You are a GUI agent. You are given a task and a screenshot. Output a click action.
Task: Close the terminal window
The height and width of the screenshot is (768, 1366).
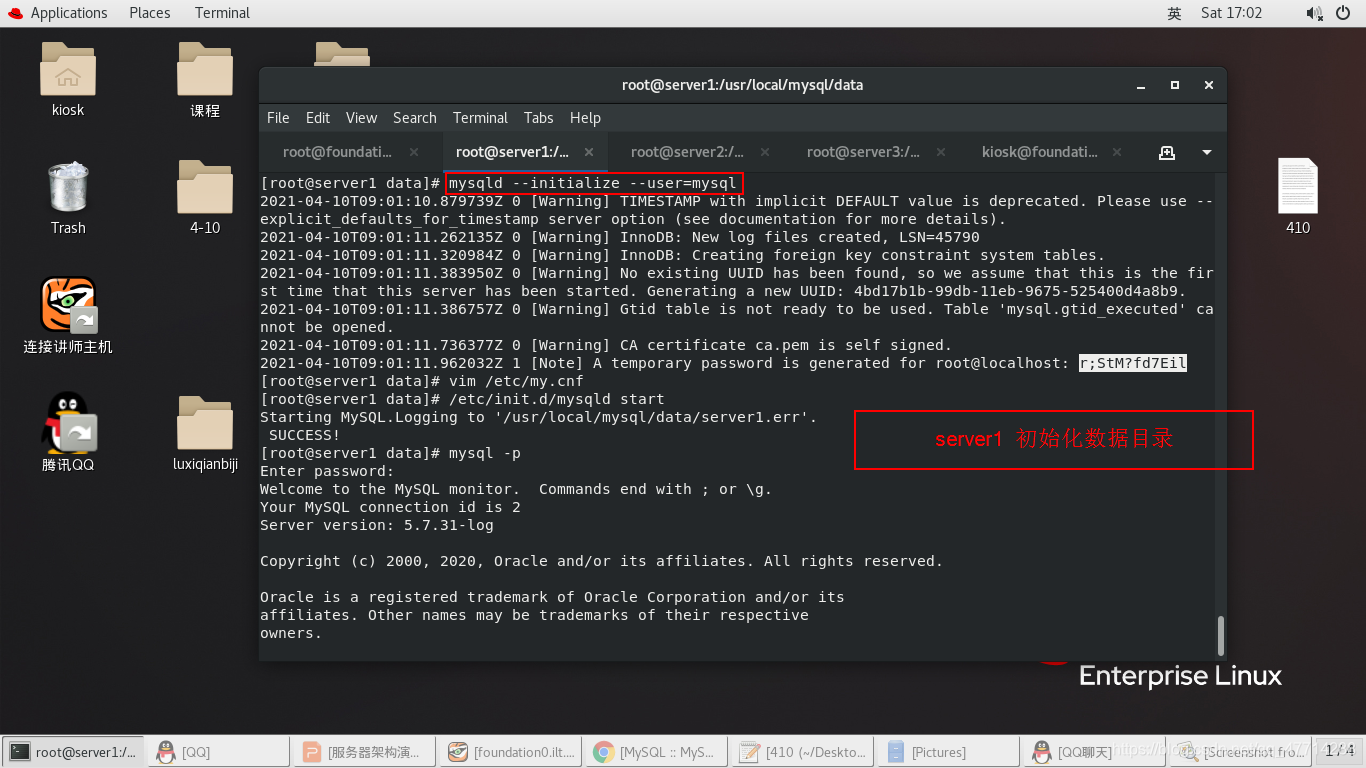click(1208, 85)
